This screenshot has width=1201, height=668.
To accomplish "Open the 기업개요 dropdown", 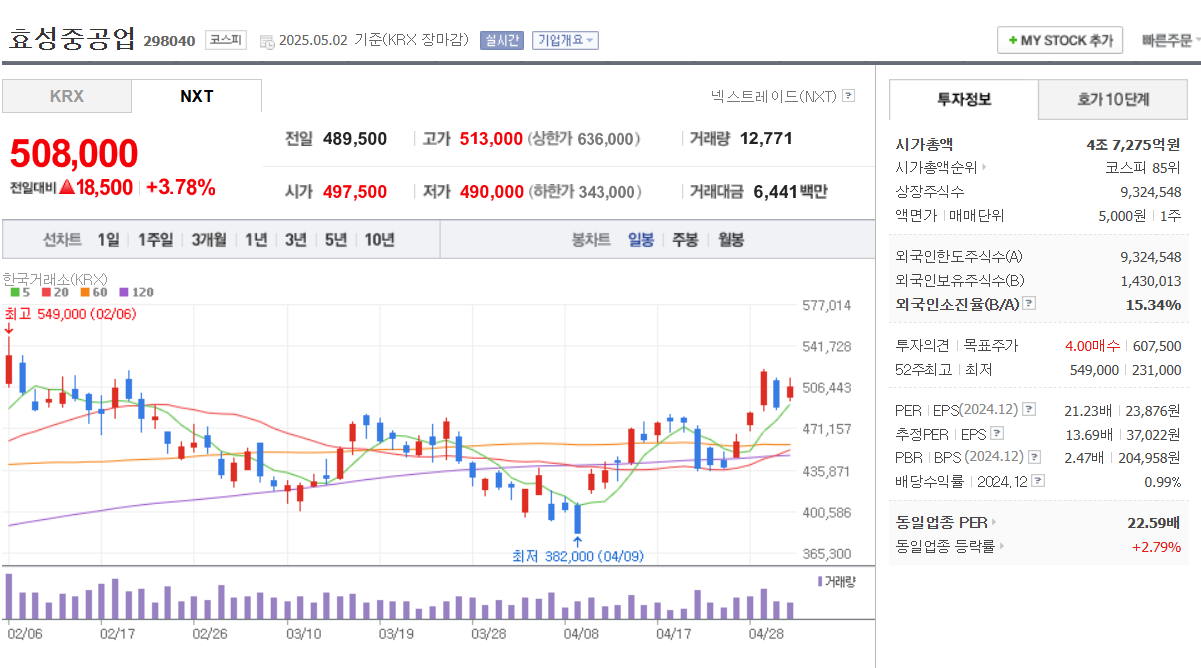I will pyautogui.click(x=564, y=41).
